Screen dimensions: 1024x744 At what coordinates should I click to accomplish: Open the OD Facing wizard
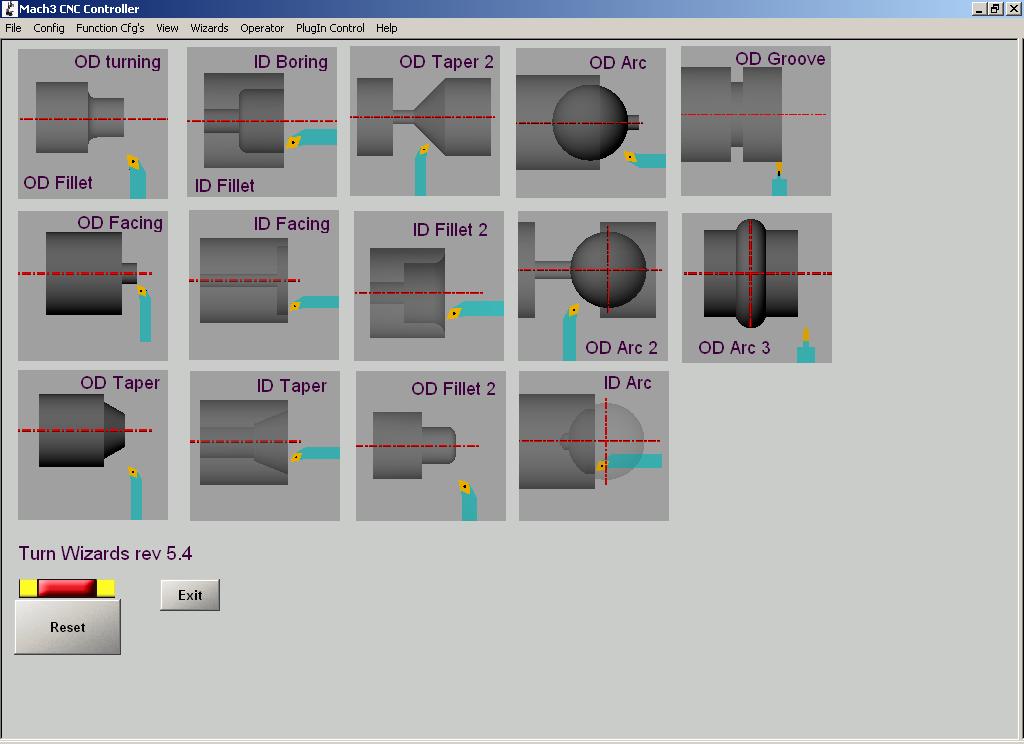(x=93, y=286)
